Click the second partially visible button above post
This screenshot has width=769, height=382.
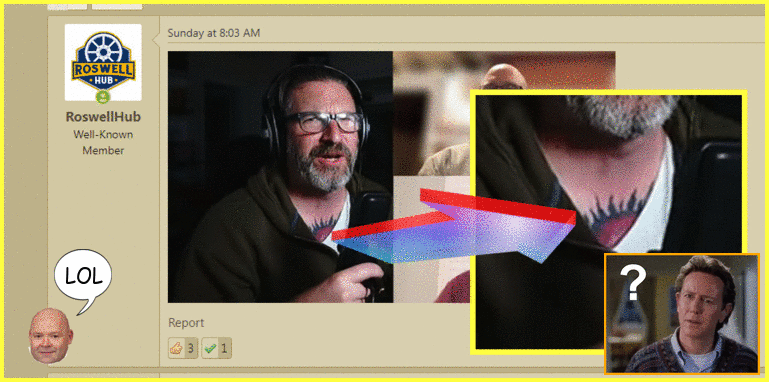pos(117,5)
